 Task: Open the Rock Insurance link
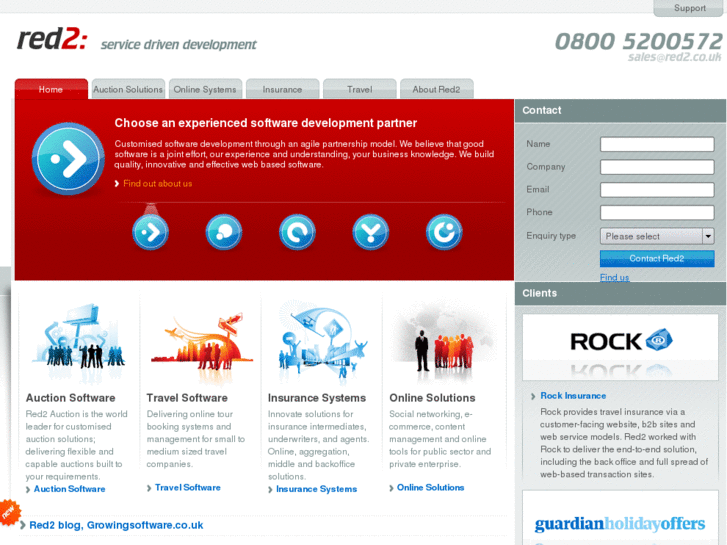(573, 396)
